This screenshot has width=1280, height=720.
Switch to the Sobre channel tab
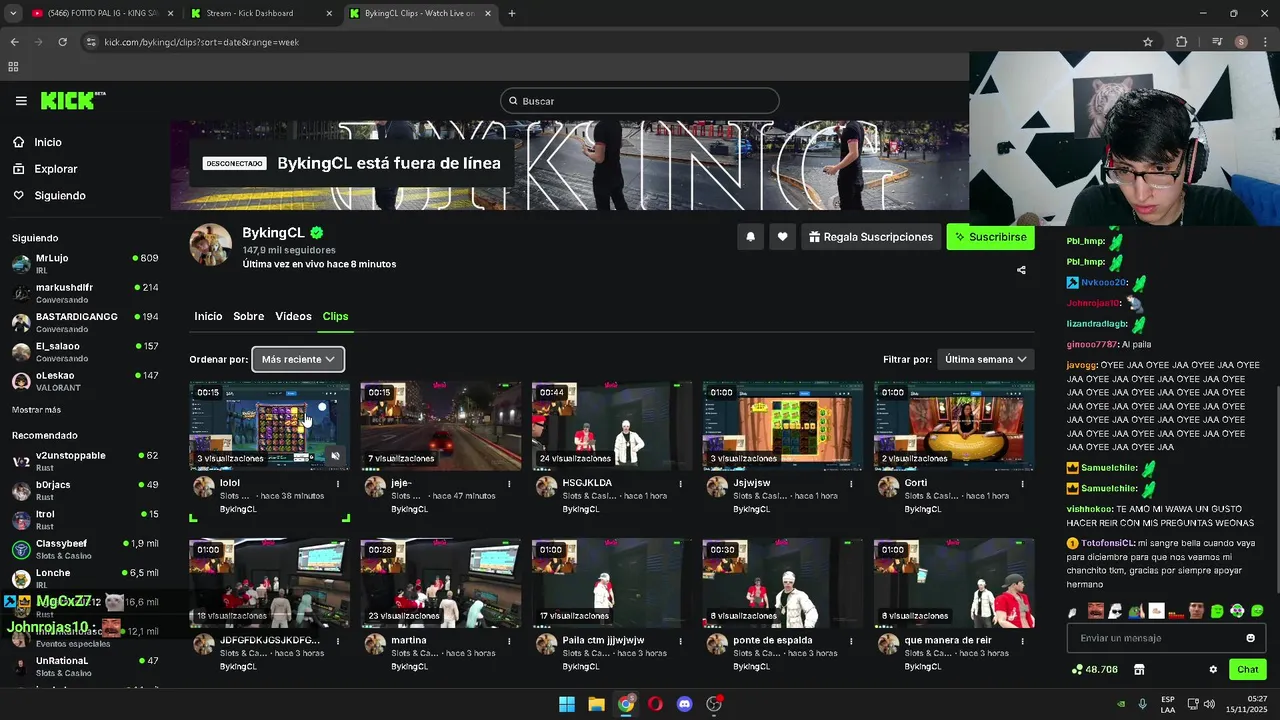pyautogui.click(x=249, y=316)
